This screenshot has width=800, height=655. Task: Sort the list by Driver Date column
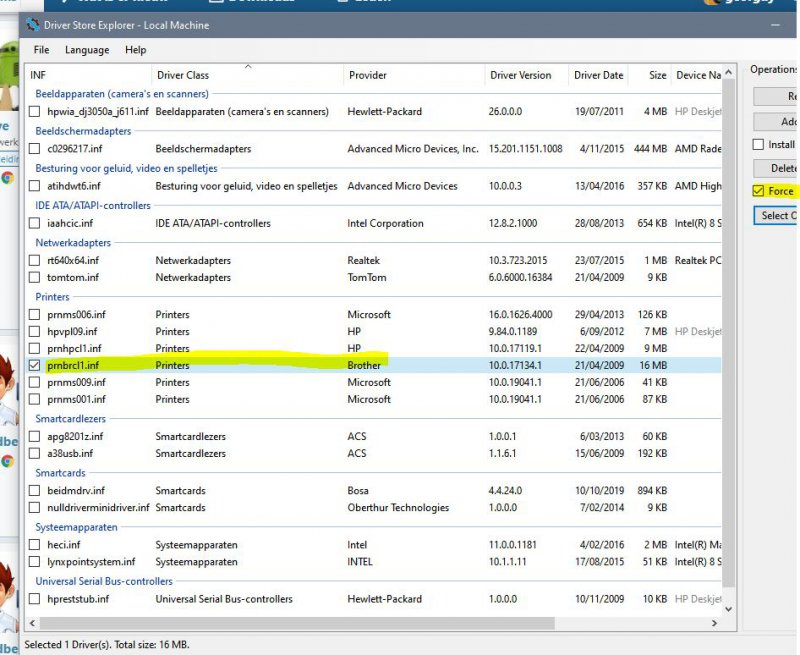pos(598,76)
